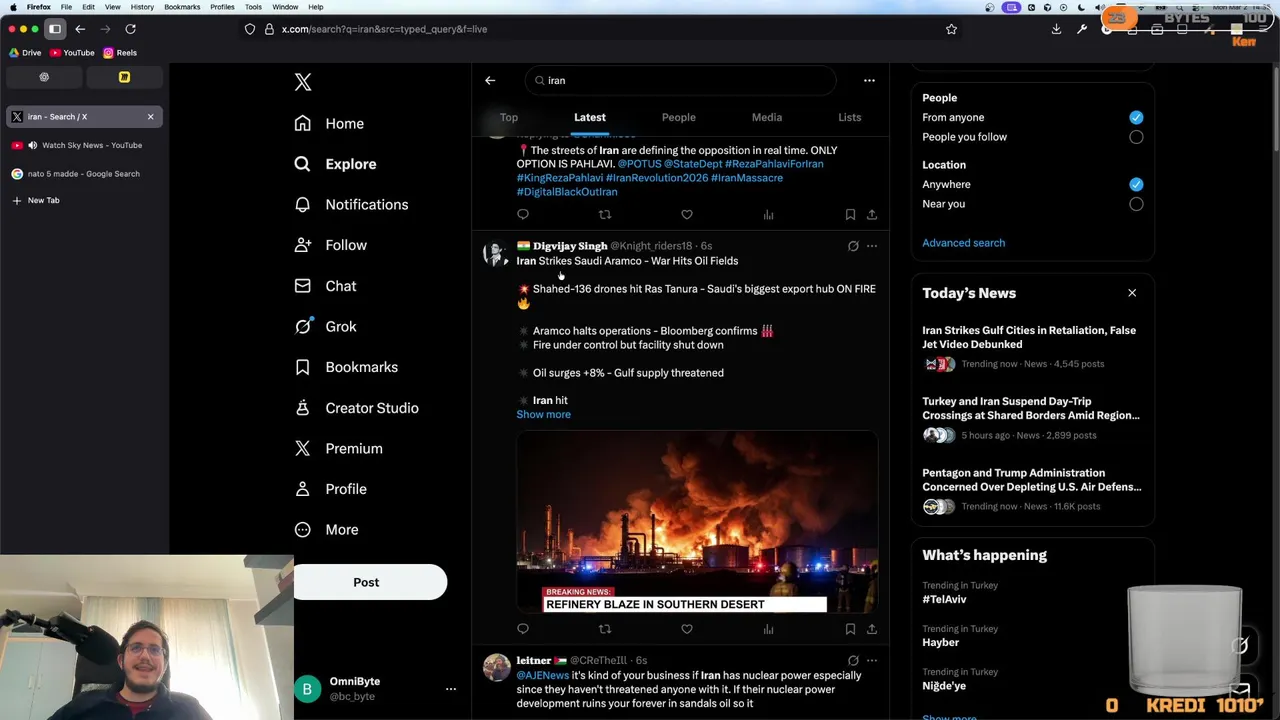Viewport: 1280px width, 720px height.
Task: Open Pentagon and Trump Administration news story
Action: tap(1032, 490)
